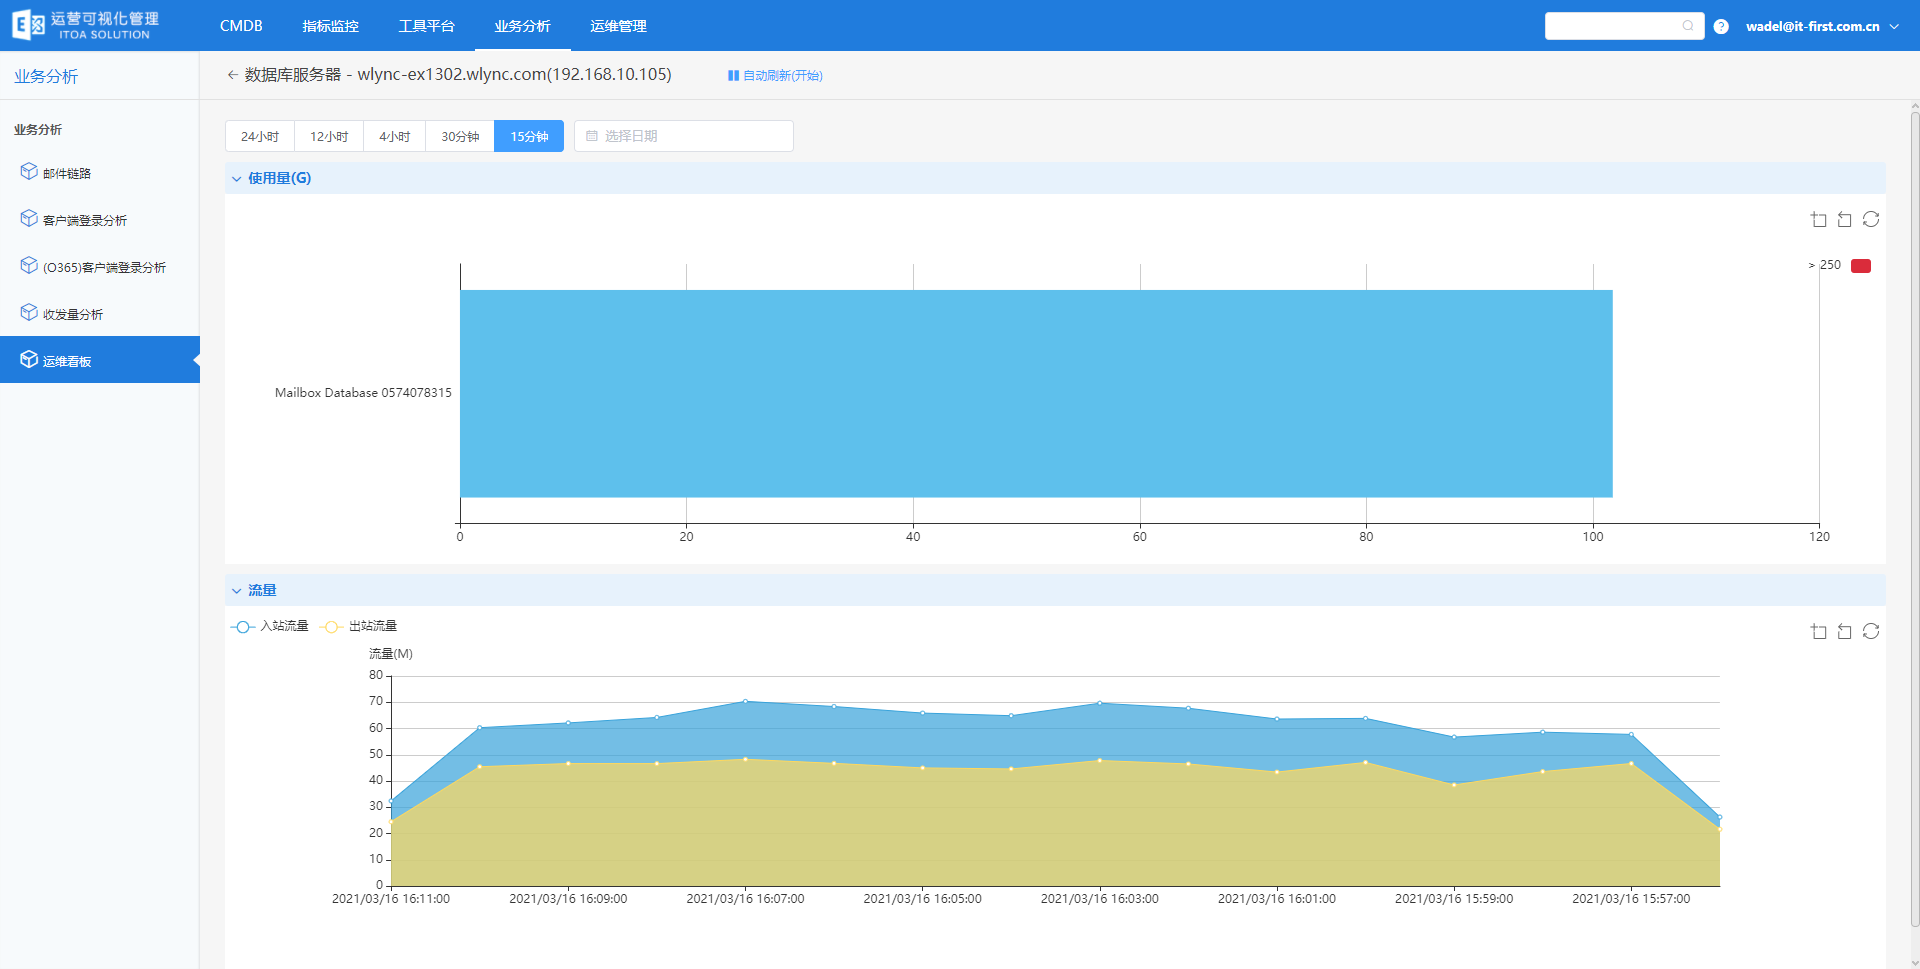Open the help question mark icon
This screenshot has width=1920, height=969.
point(1721,27)
